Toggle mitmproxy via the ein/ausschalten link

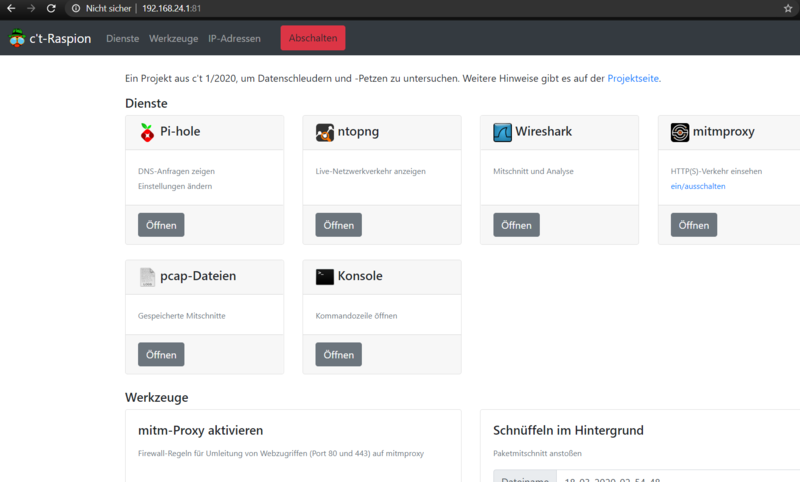[697, 186]
